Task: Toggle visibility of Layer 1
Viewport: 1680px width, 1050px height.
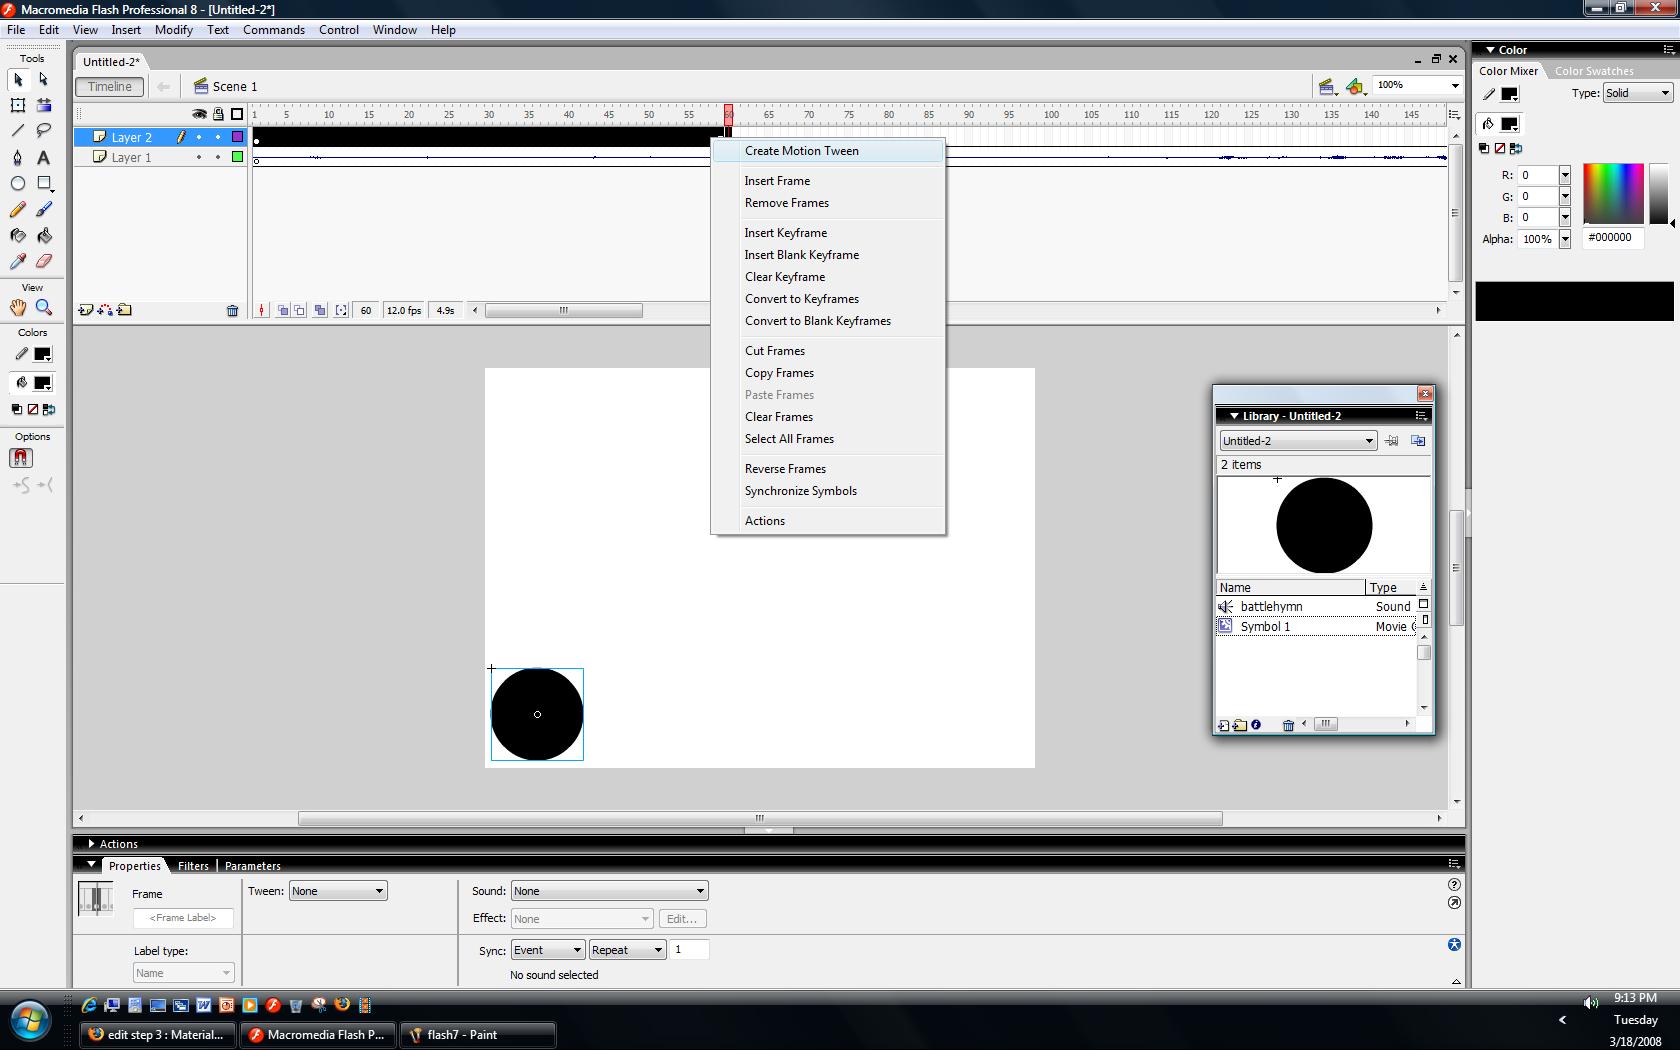Action: pos(200,157)
